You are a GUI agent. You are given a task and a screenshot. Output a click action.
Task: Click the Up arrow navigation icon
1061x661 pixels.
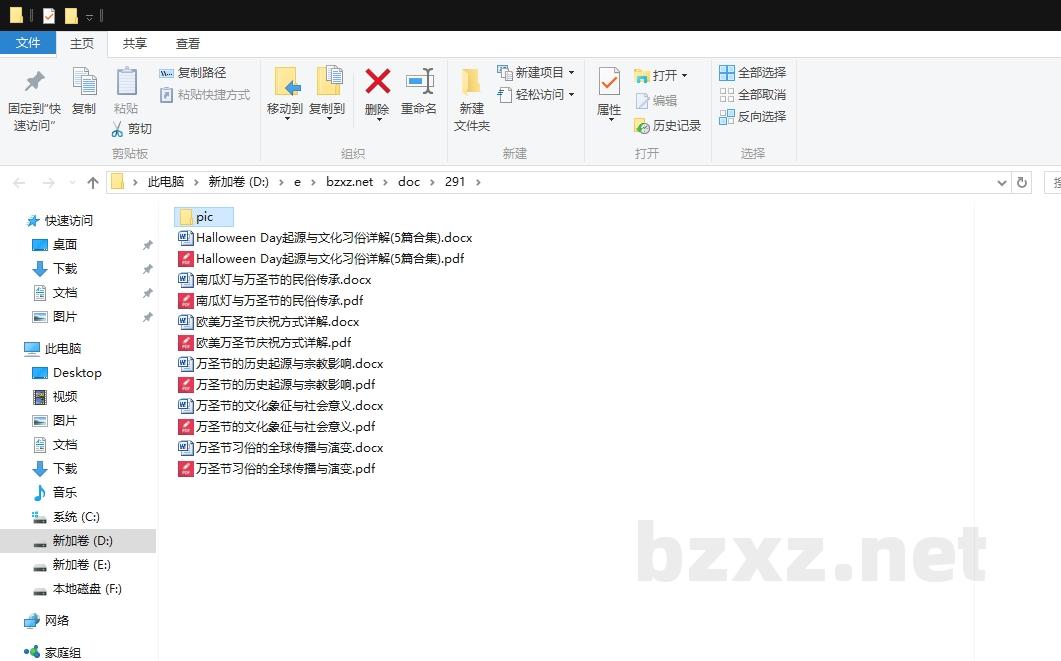coord(93,182)
